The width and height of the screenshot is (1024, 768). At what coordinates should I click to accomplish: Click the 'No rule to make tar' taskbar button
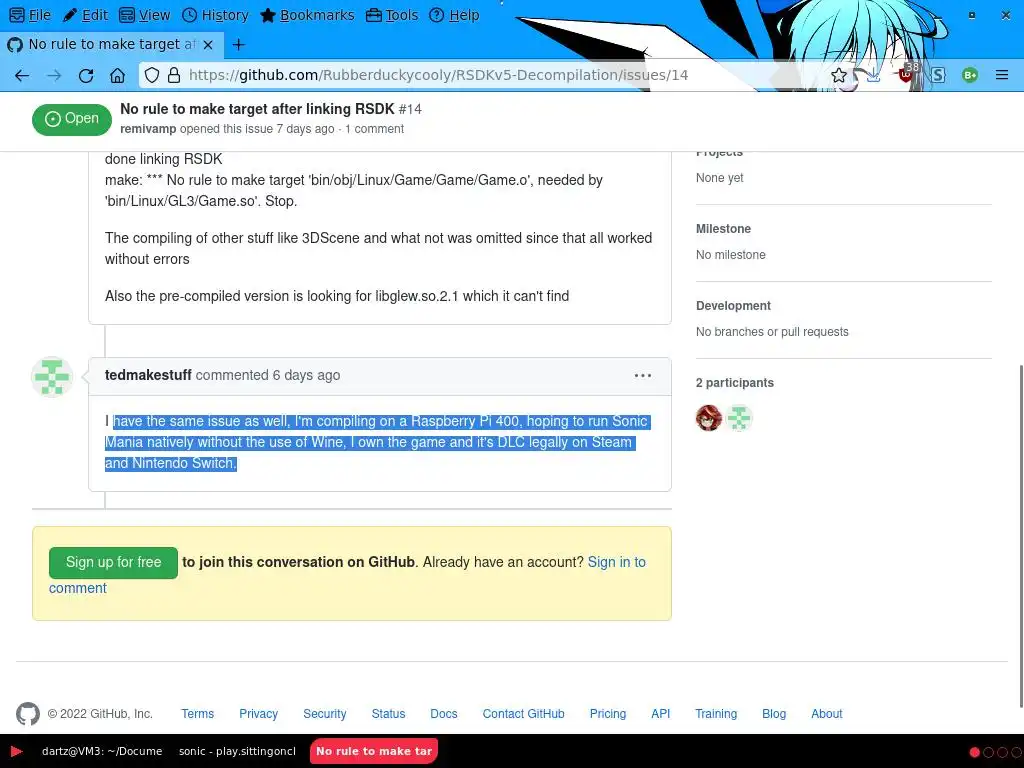click(374, 752)
